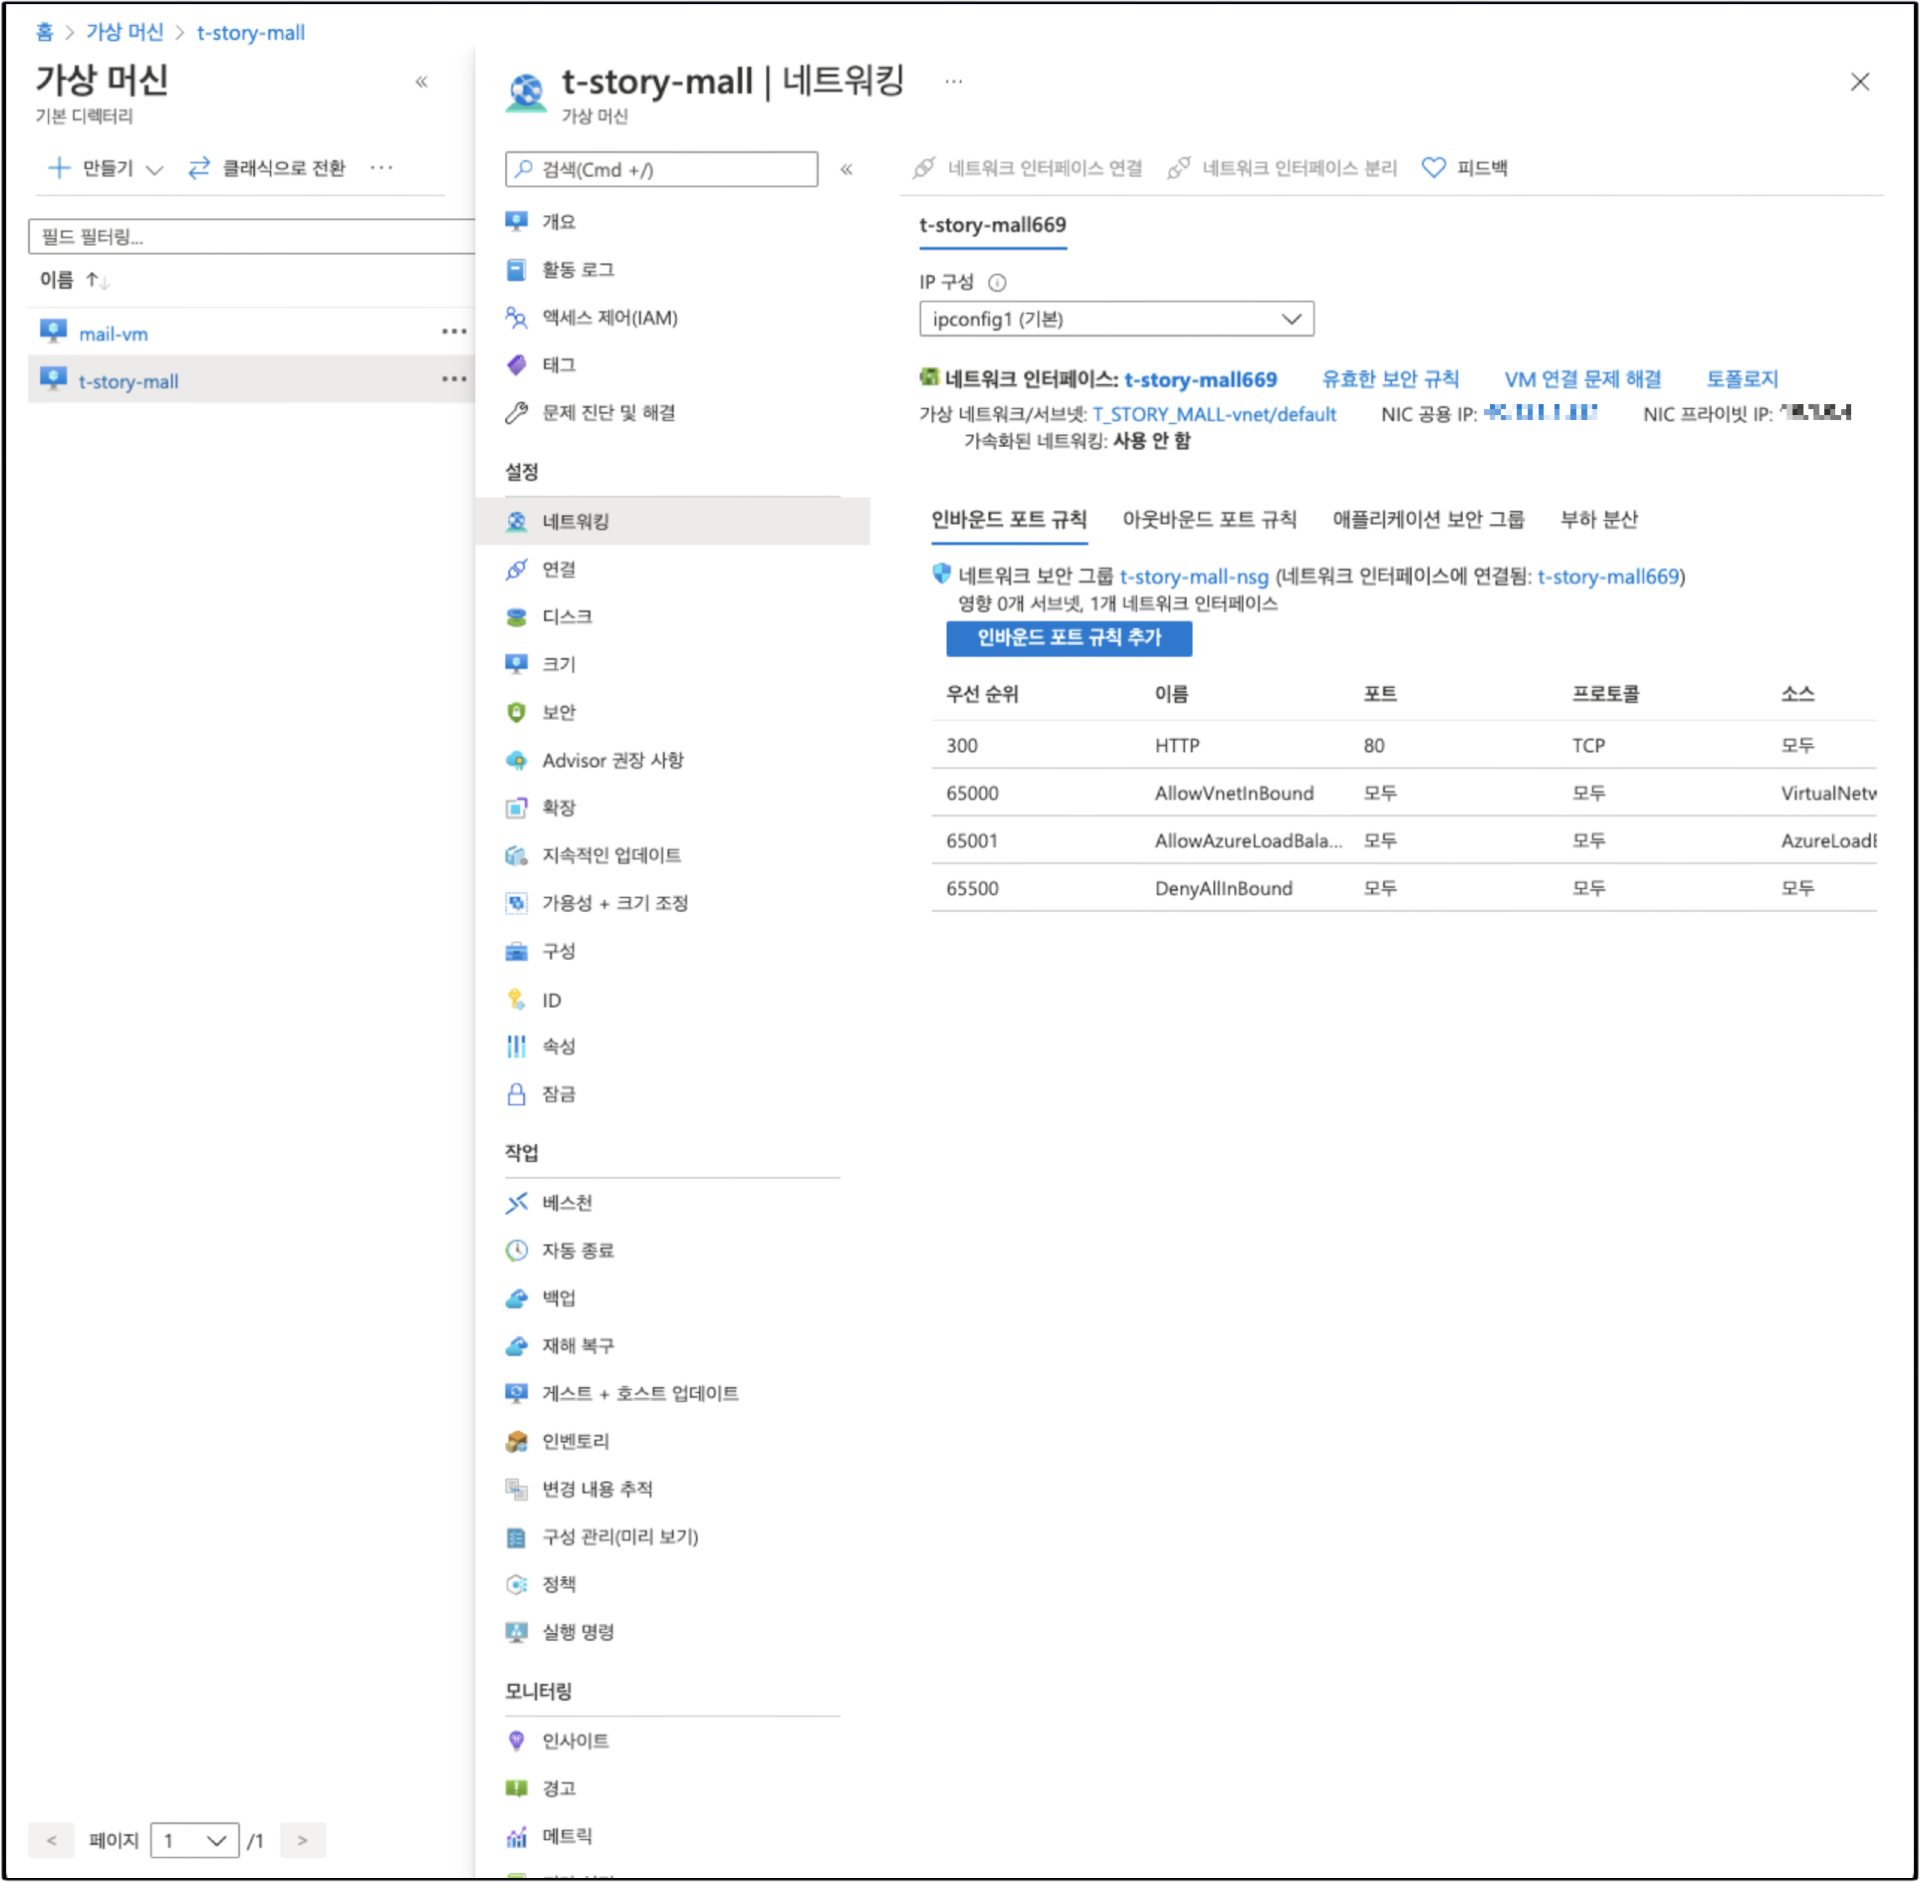Open the Disks (디스크) menu icon
1920x1882 pixels.
[516, 617]
